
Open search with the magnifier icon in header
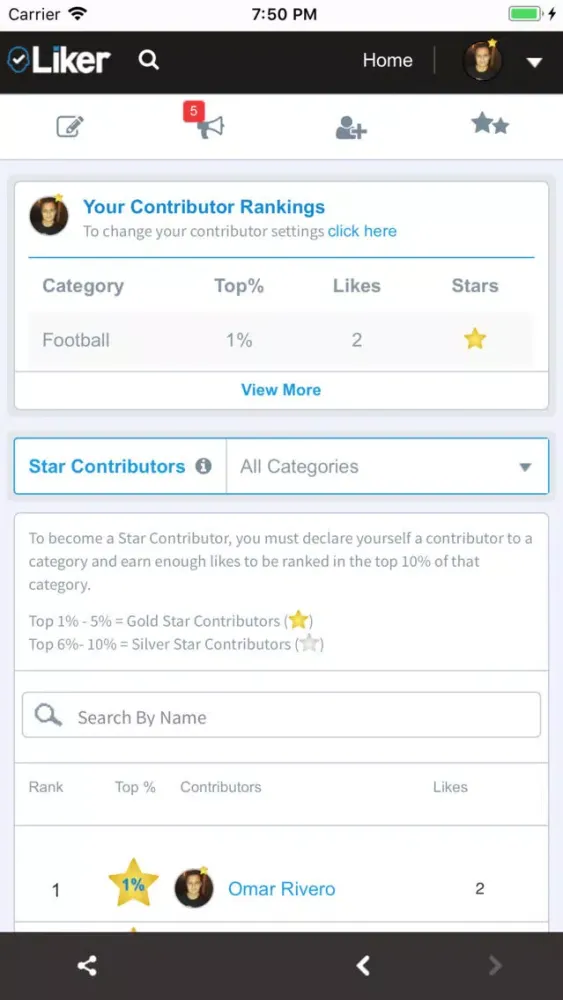[x=149, y=61]
